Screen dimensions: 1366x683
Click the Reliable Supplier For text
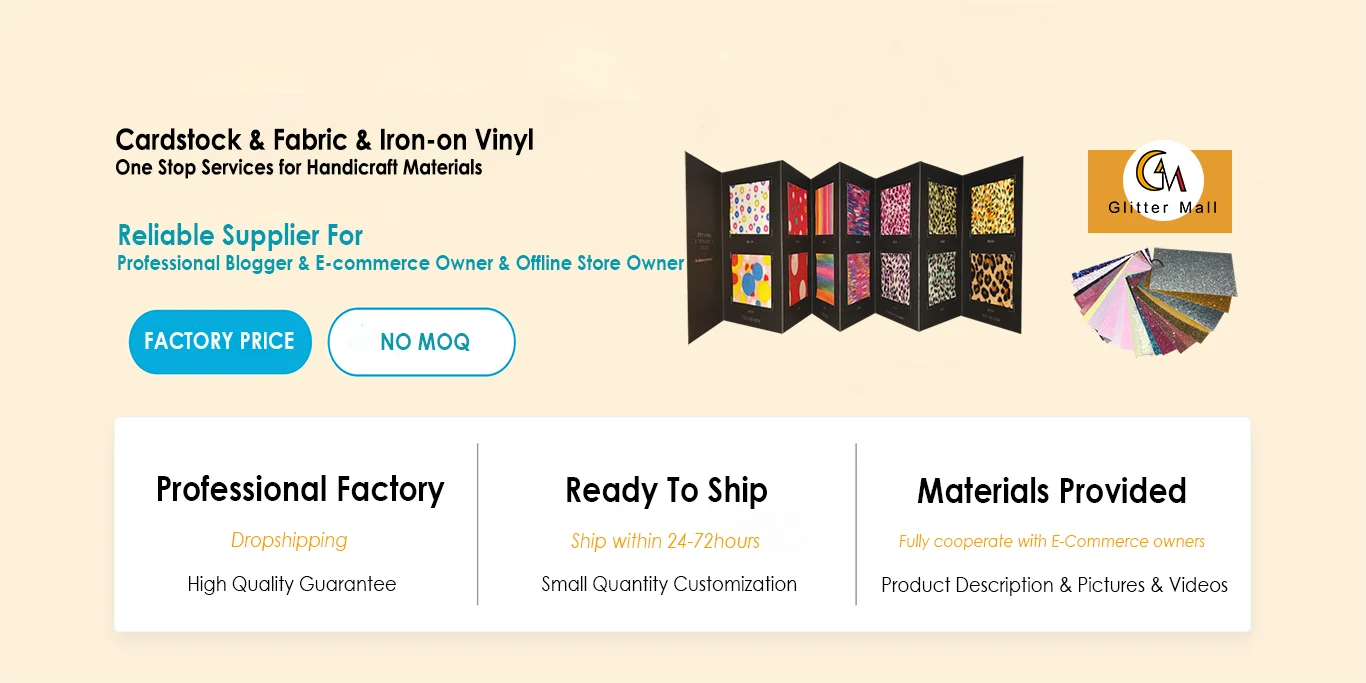(x=240, y=236)
